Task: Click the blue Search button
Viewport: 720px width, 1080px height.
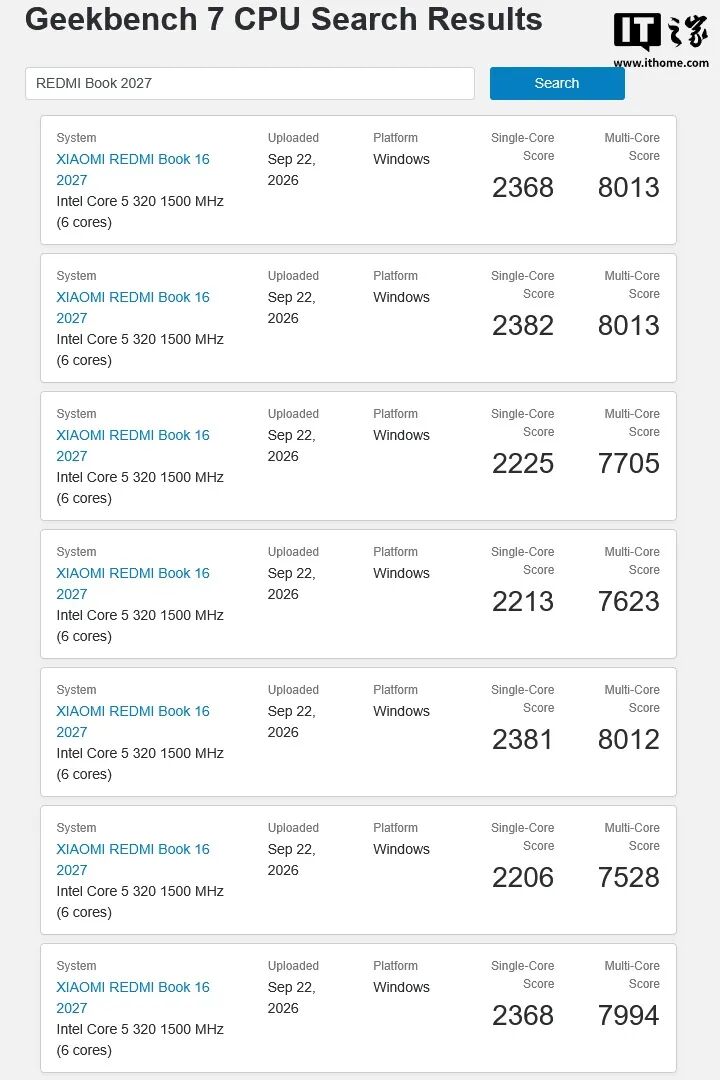Action: click(557, 83)
